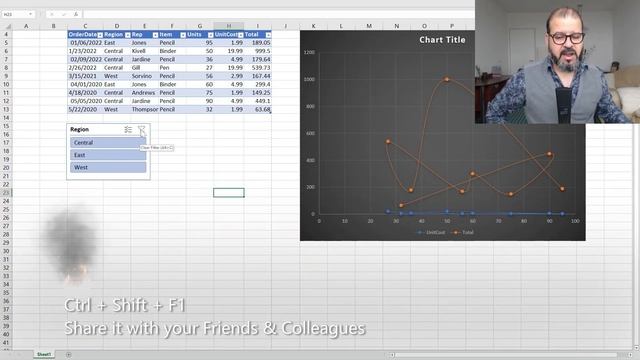
Task: Click the date cell 01/06/2022
Action: pyautogui.click(x=85, y=42)
